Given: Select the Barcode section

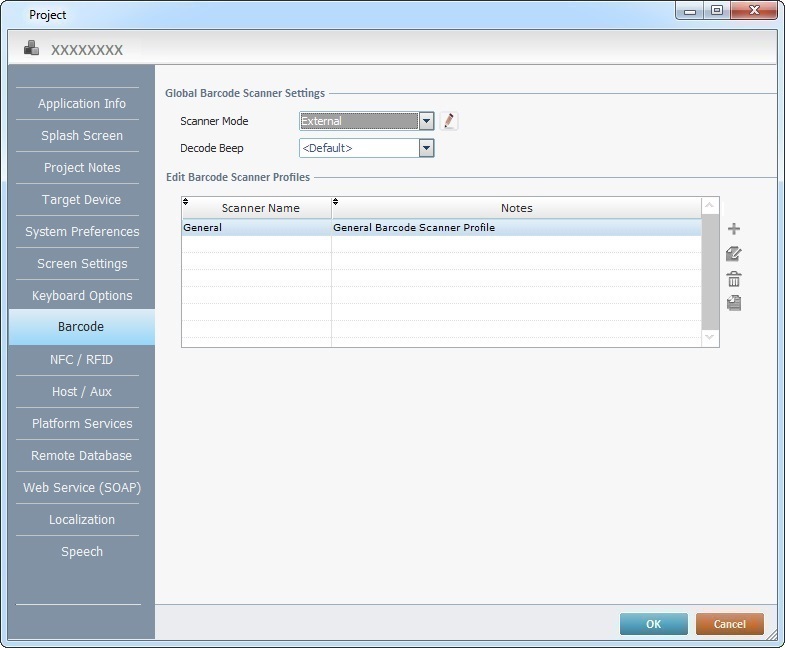Looking at the screenshot, I should click(82, 327).
